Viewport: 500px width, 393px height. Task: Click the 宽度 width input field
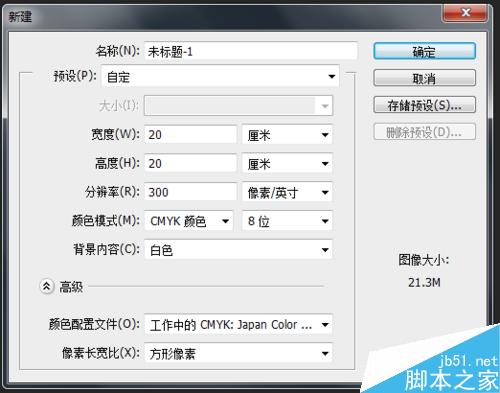(190, 135)
